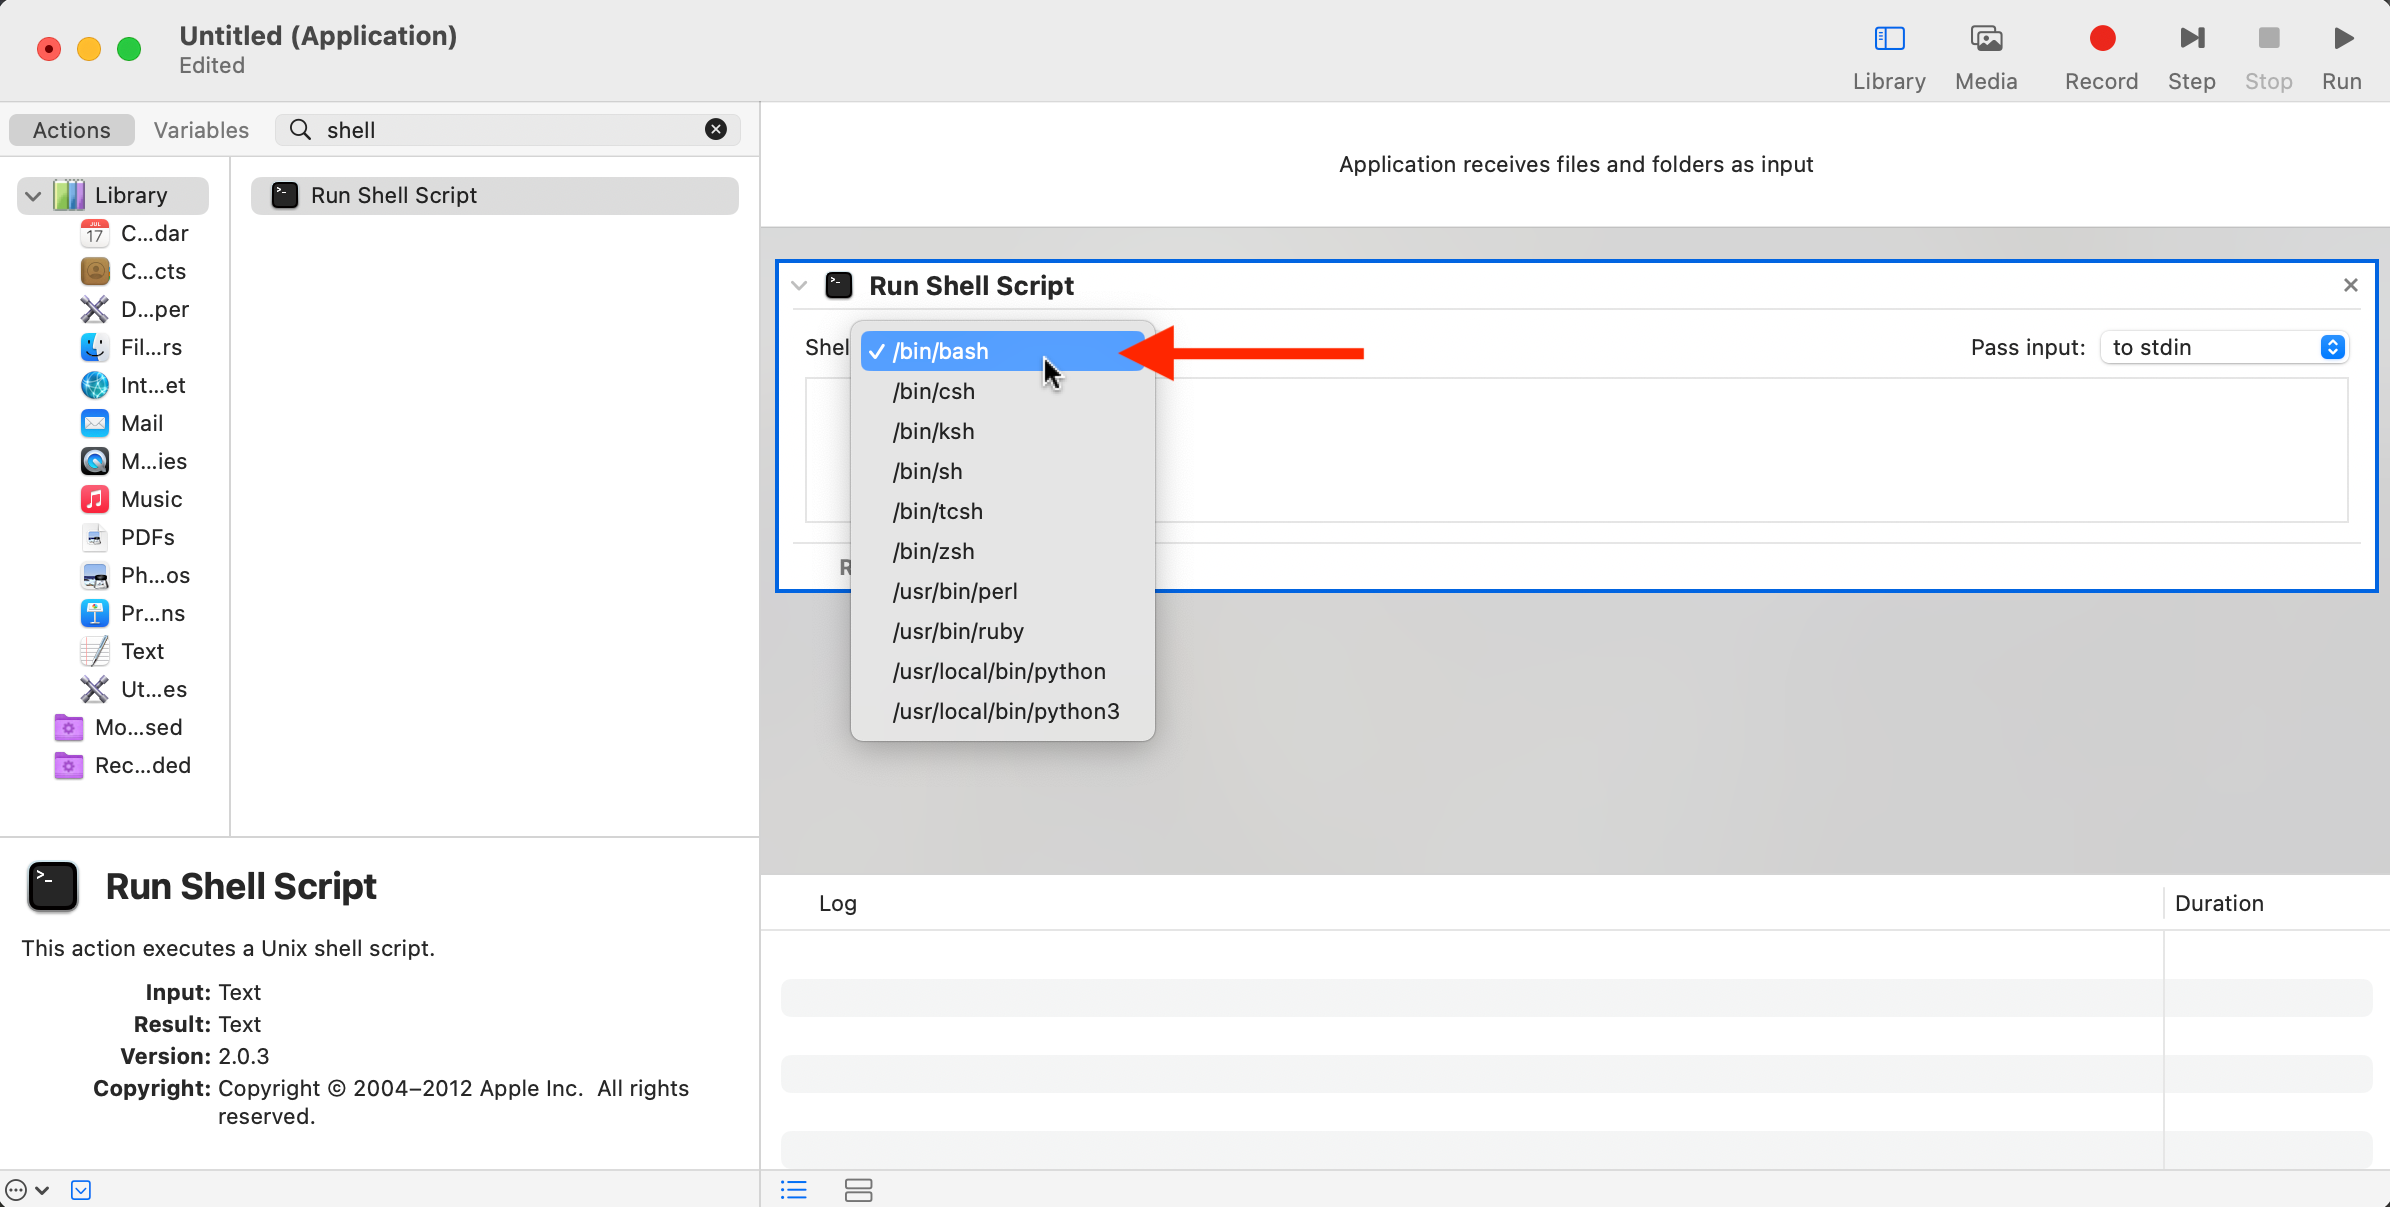The height and width of the screenshot is (1207, 2390).
Task: Toggle description pane checkbox icon
Action: [81, 1189]
